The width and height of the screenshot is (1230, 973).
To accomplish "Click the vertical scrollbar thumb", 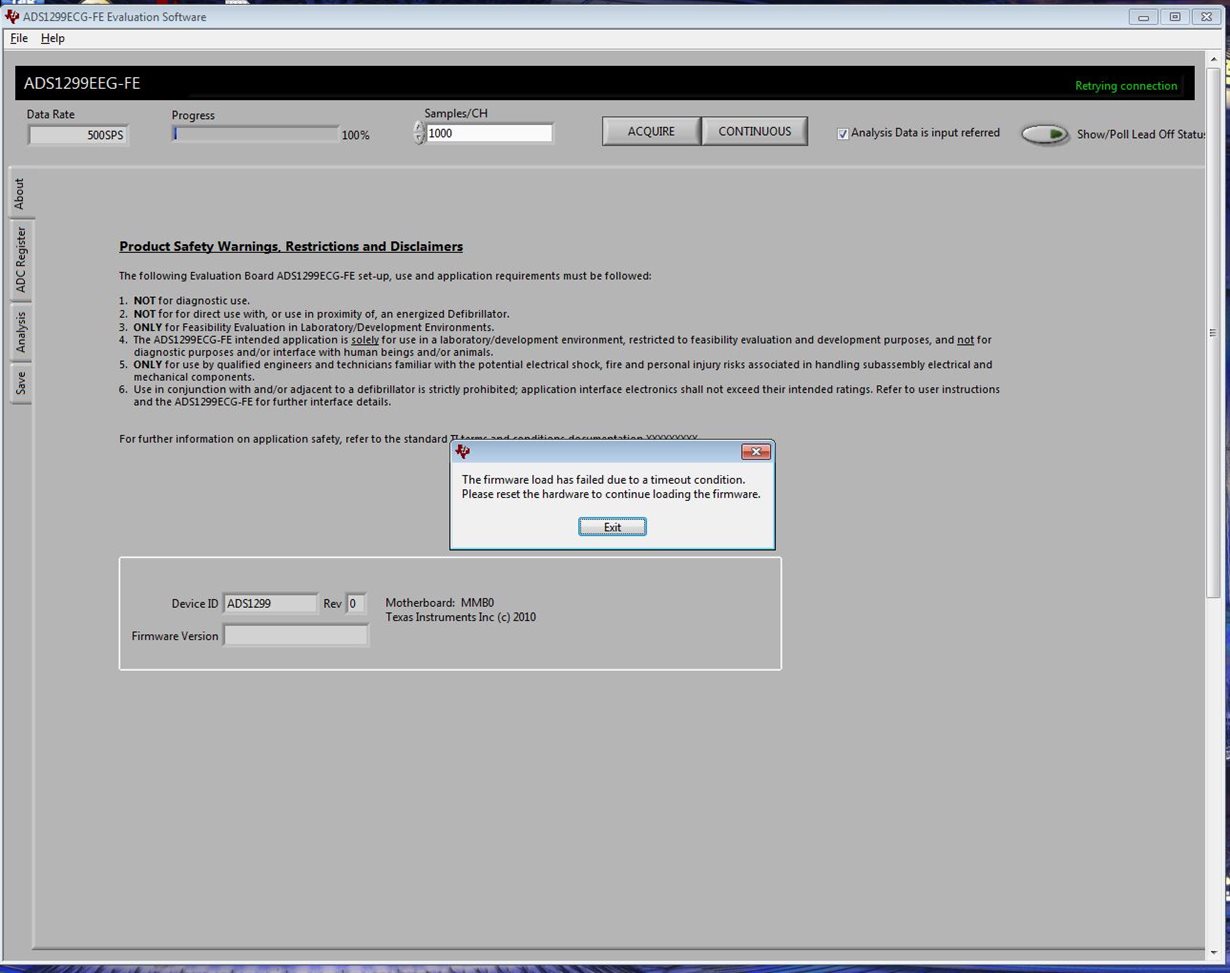I will [1214, 333].
